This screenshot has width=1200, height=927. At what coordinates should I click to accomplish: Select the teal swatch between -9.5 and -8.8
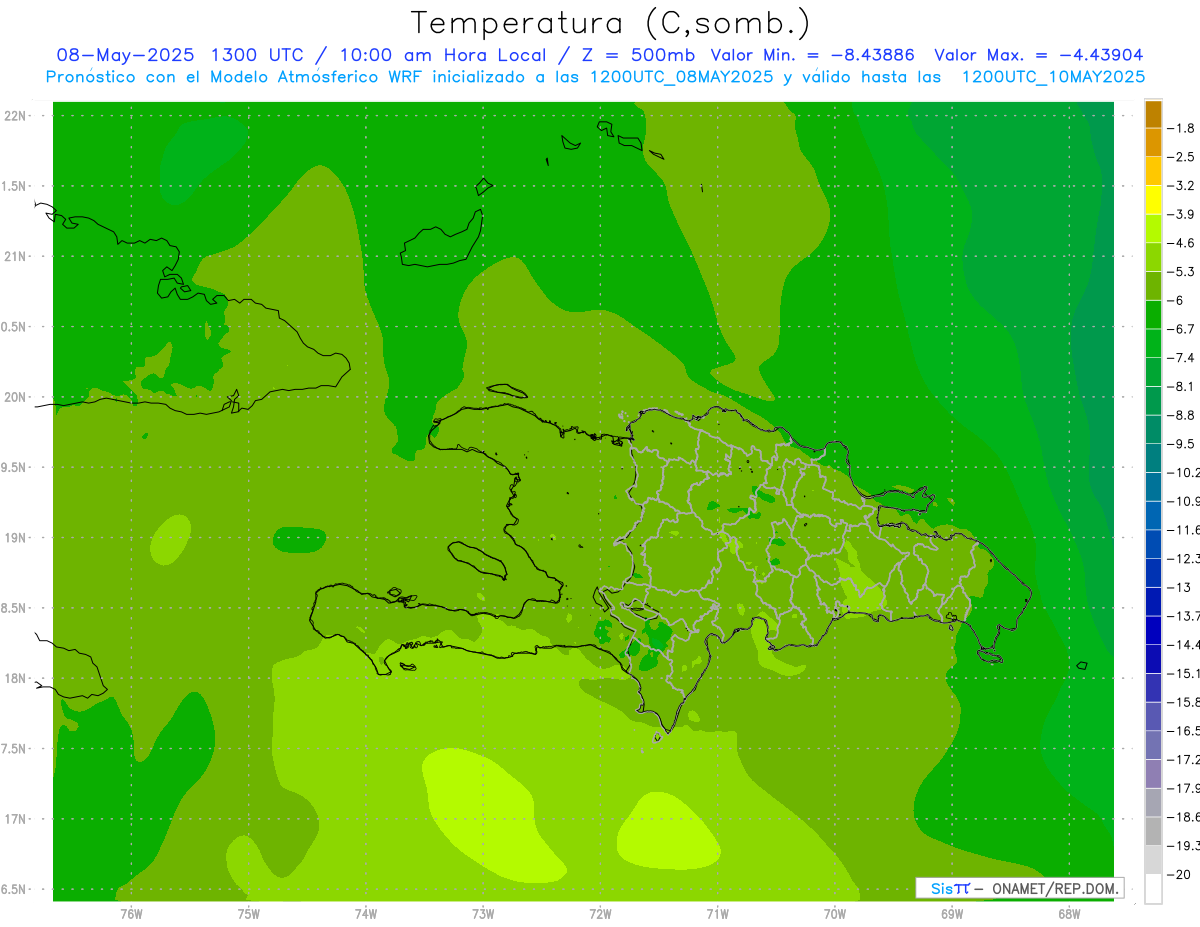tap(1153, 429)
